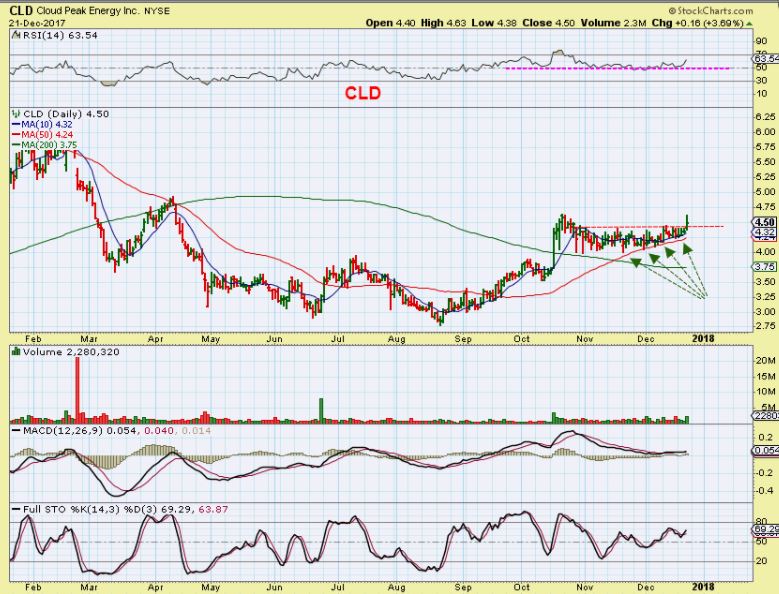The image size is (779, 594).
Task: Click the company name Cloud Peak Energy Inc.
Action: pyautogui.click(x=88, y=11)
